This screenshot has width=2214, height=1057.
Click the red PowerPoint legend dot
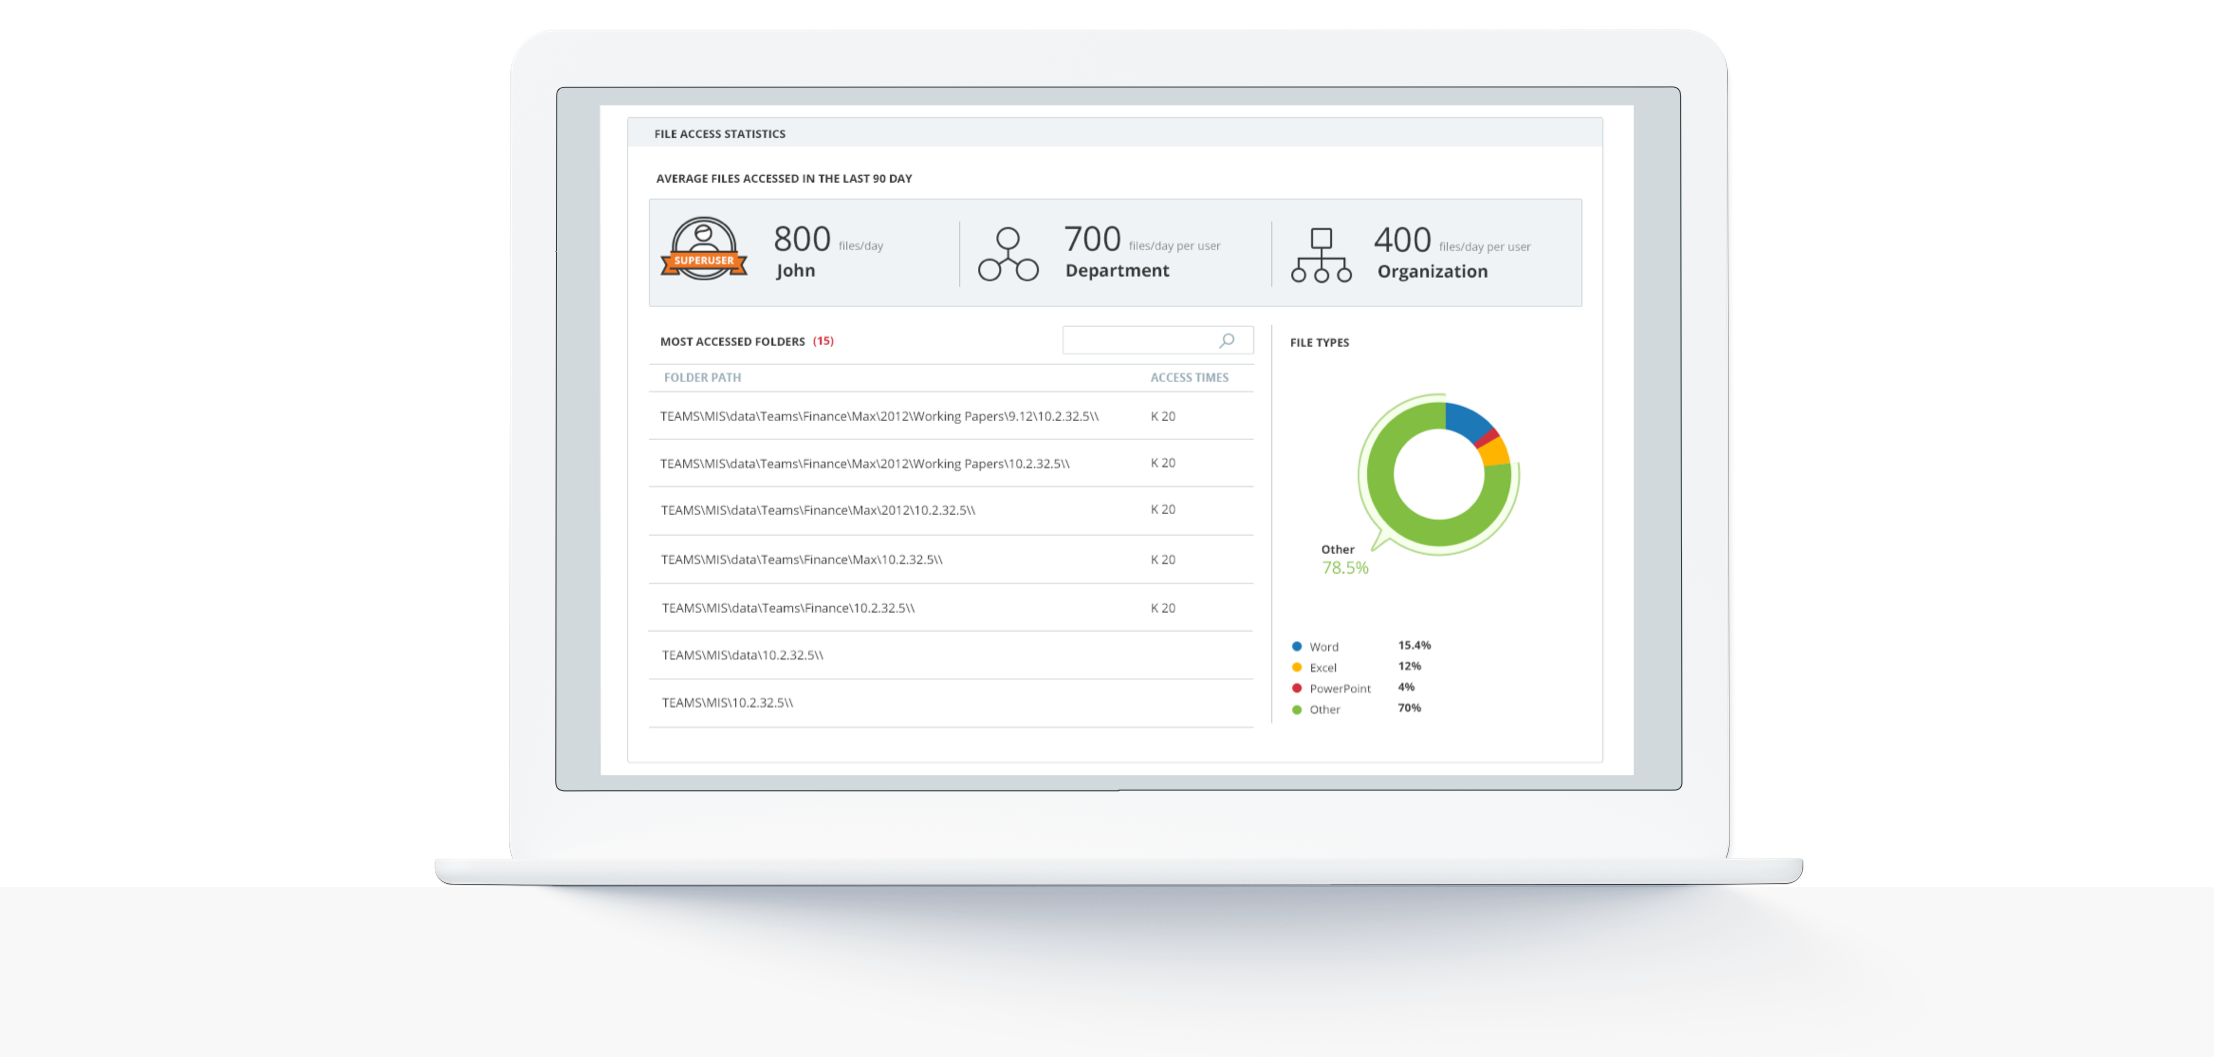click(1297, 689)
